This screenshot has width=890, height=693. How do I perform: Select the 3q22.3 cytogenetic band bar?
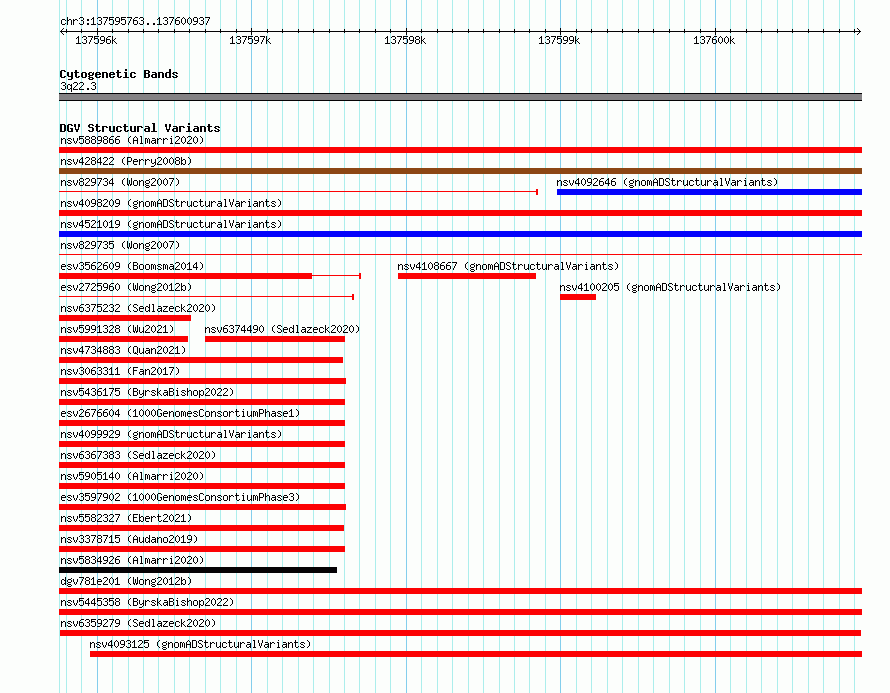coord(460,97)
